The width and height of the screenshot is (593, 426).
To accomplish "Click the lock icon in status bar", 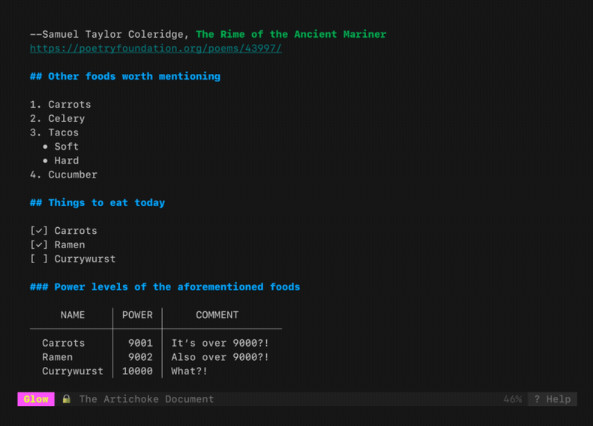I will pyautogui.click(x=67, y=399).
